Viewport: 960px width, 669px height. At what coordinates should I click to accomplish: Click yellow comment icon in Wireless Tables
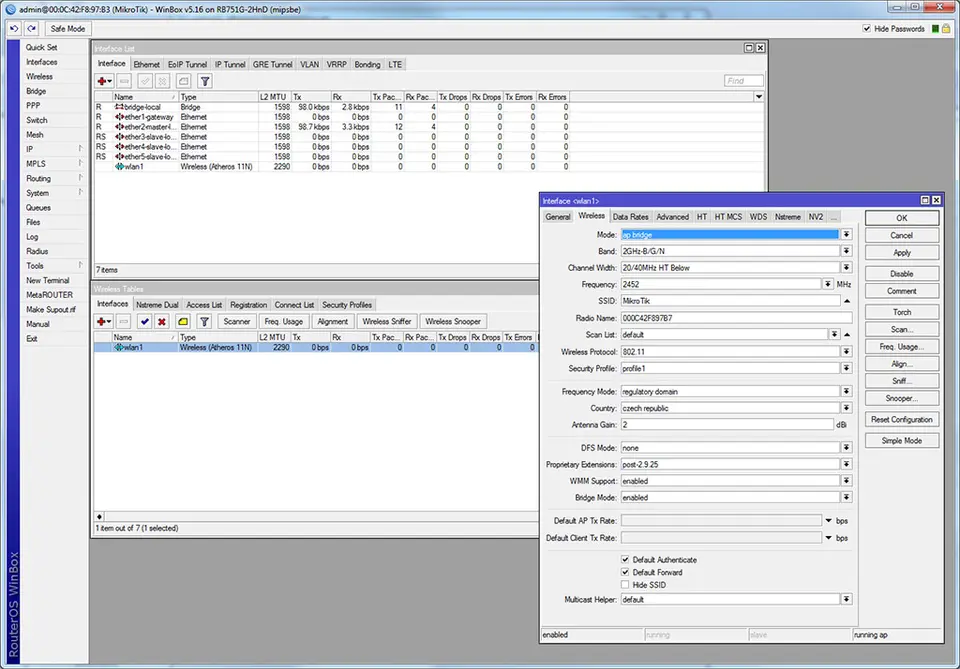[182, 322]
